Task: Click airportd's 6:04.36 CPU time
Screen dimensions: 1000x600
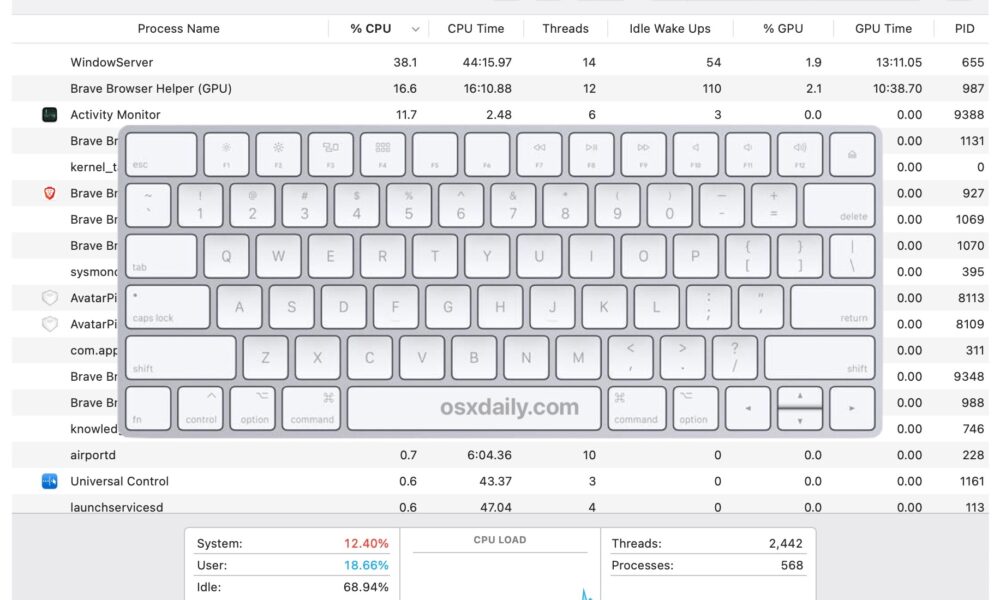Action: [x=489, y=455]
